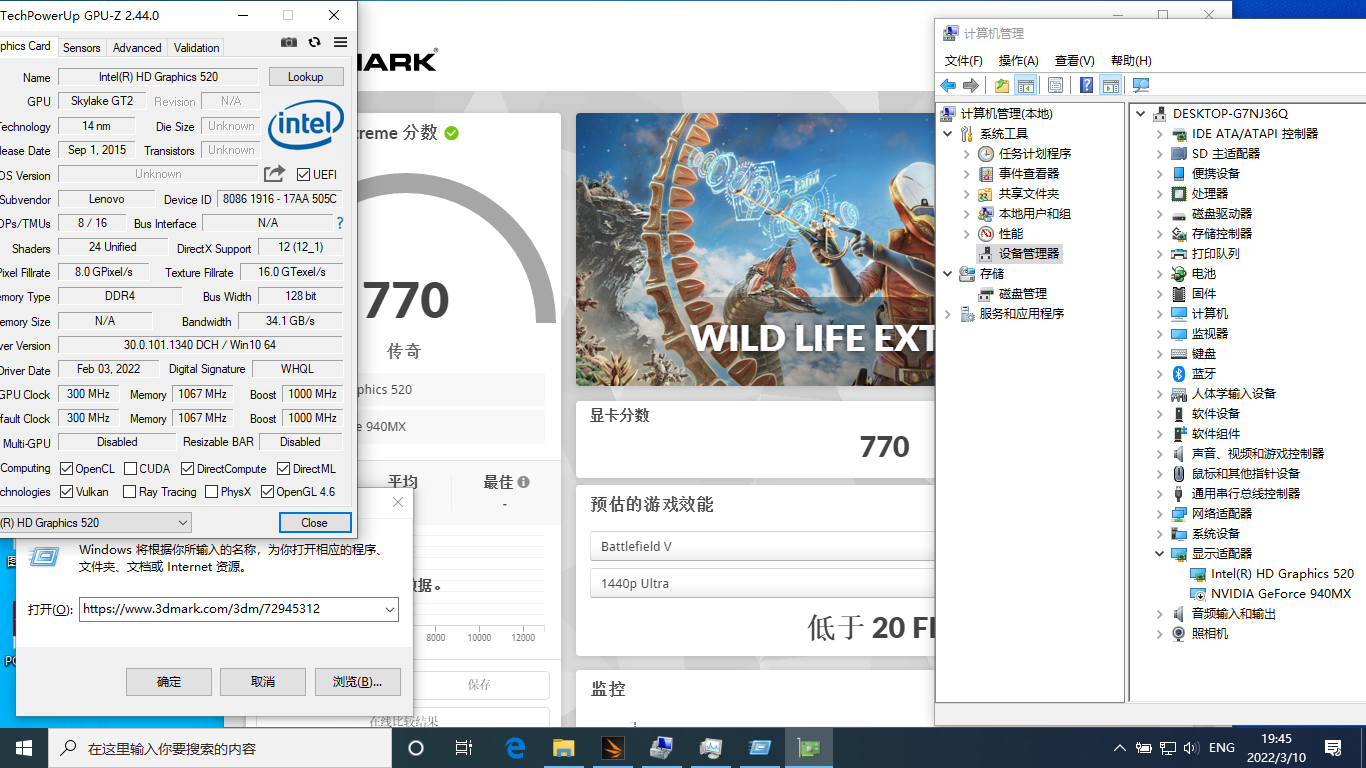The image size is (1366, 768).
Task: Click 取消 in the Run dialog
Action: click(262, 682)
